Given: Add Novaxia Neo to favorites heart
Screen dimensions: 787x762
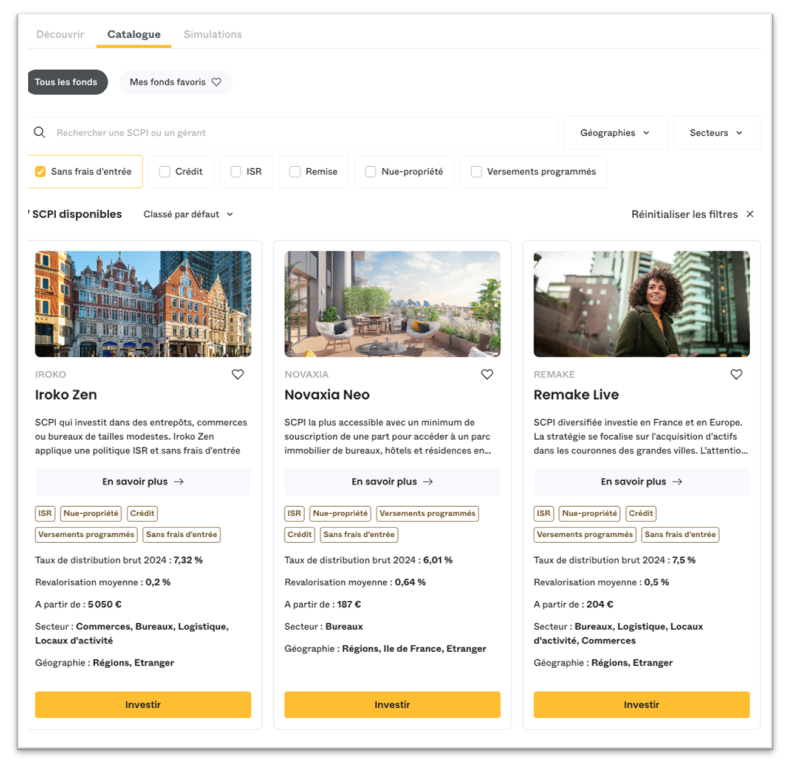Looking at the screenshot, I should tap(487, 374).
